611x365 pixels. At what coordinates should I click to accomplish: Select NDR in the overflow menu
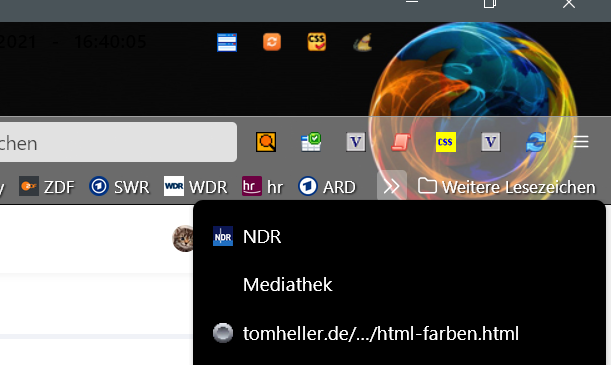pos(399,236)
